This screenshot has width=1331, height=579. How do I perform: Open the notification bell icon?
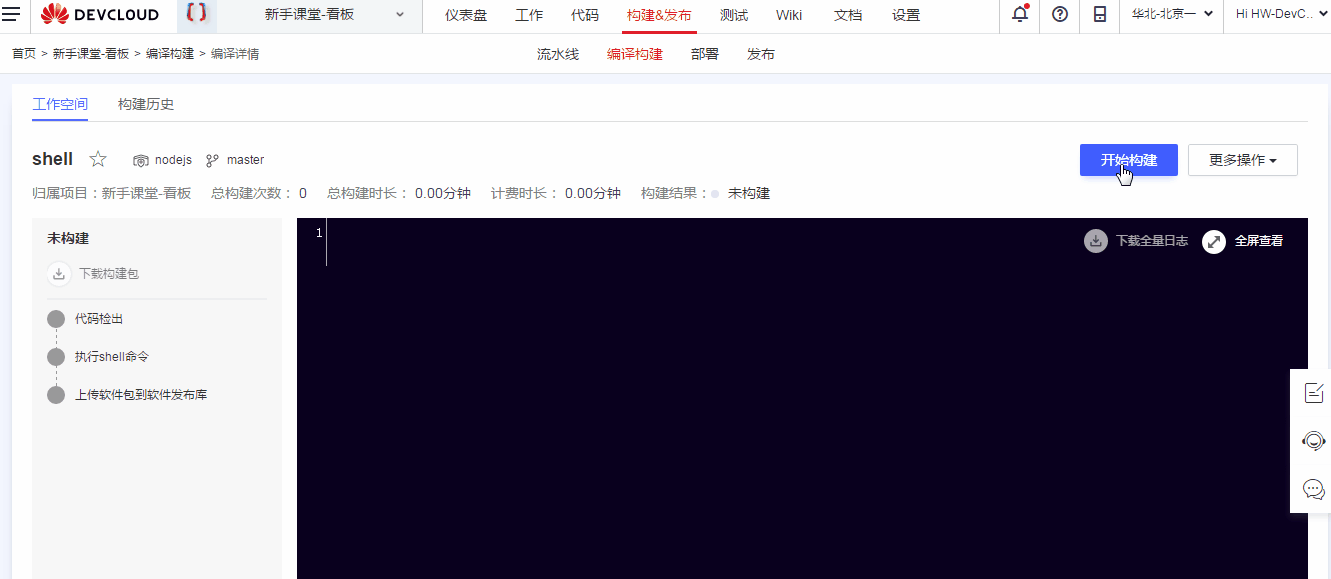1019,16
